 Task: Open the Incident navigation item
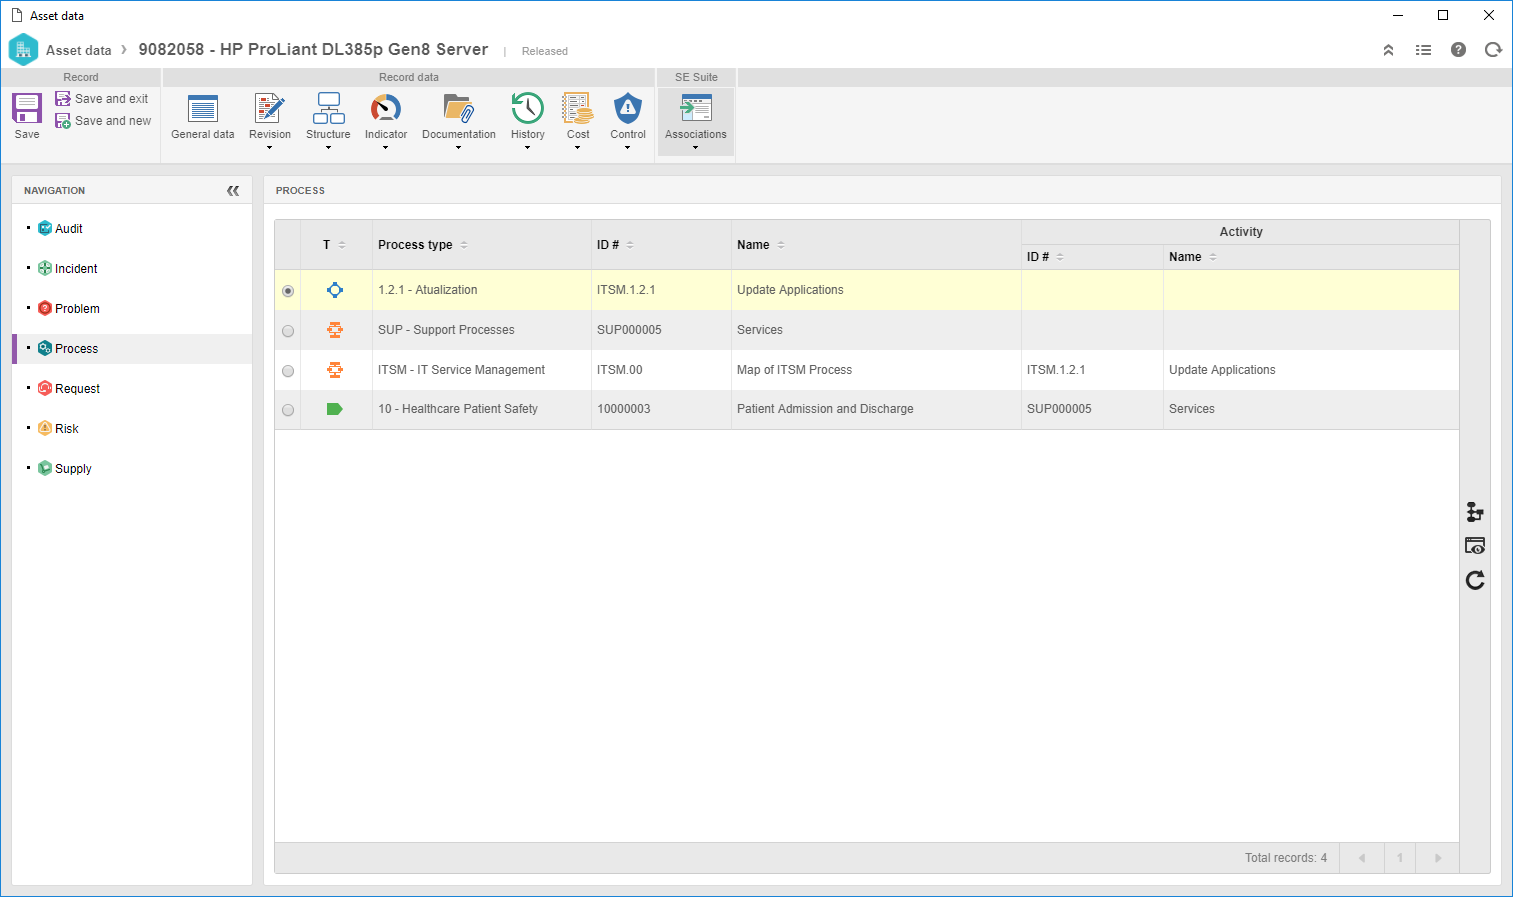coord(76,269)
